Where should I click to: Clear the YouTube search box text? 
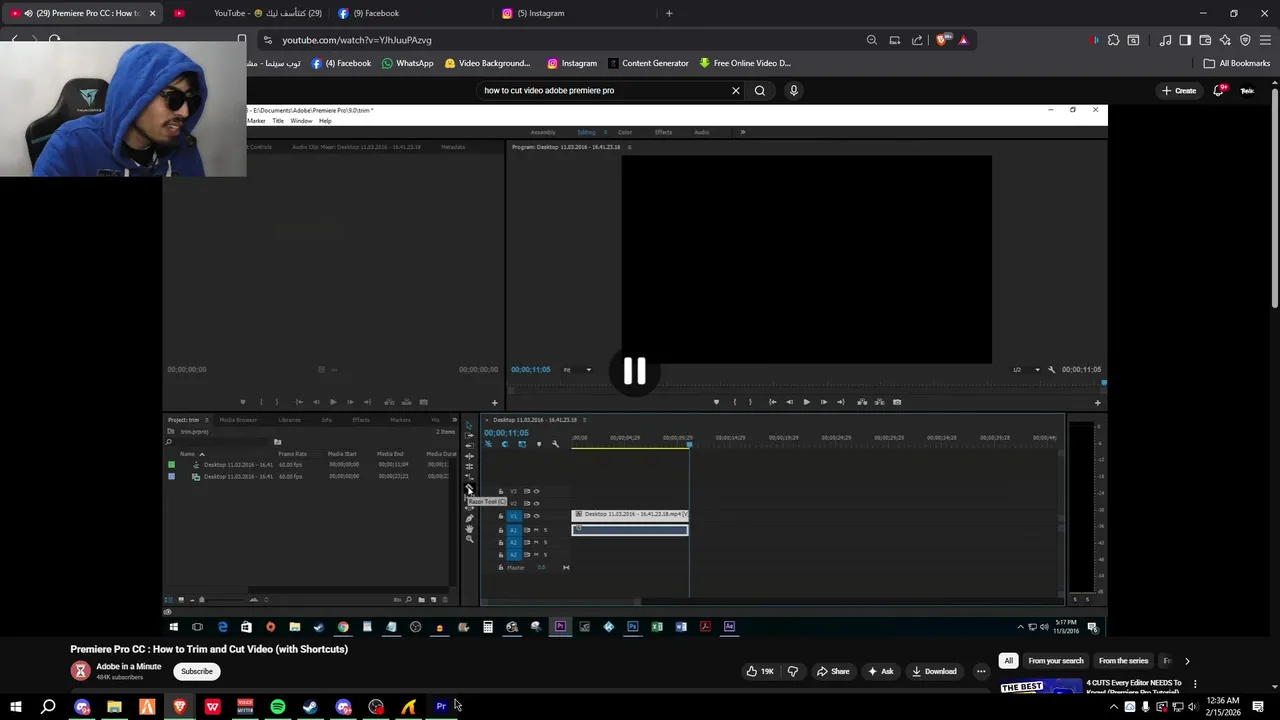coord(736,90)
